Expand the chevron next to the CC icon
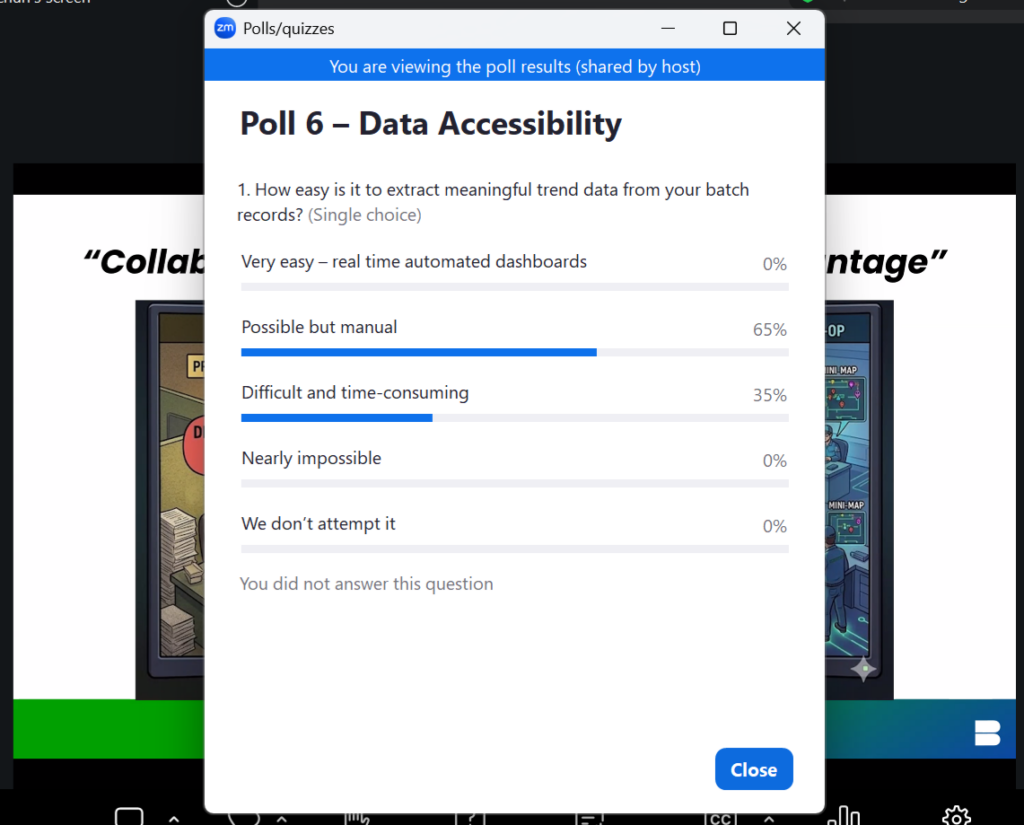 769,818
